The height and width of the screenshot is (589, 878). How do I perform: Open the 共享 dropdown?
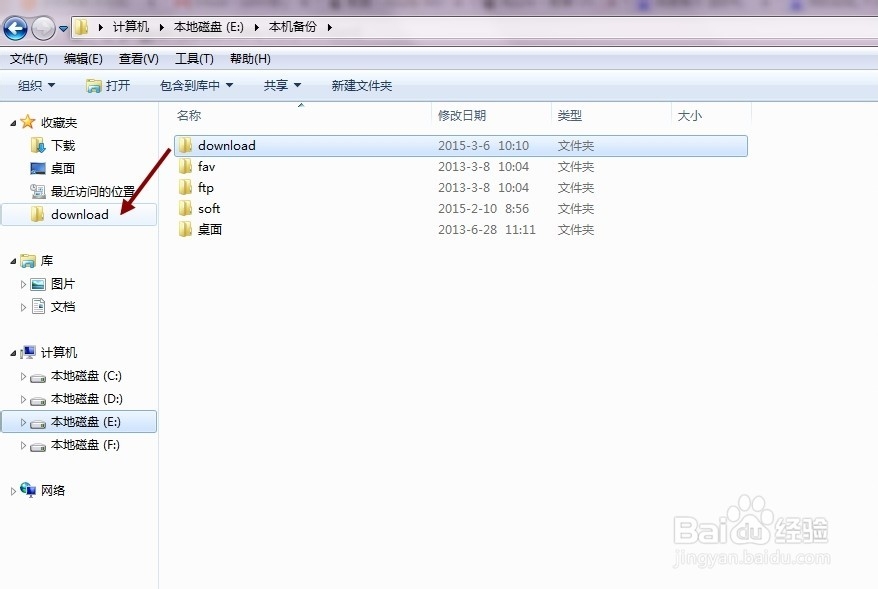282,86
